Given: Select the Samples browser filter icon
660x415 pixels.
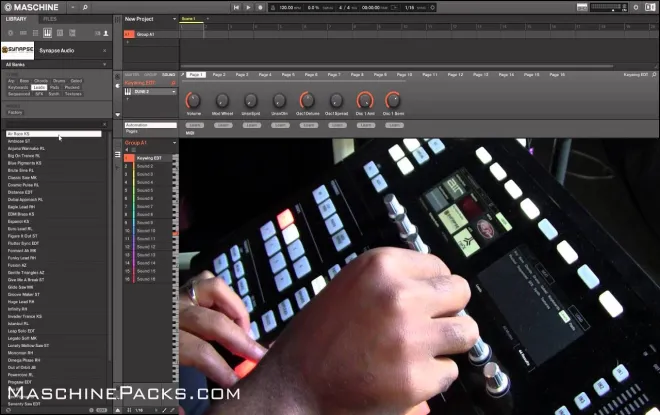Looking at the screenshot, I should pos(72,33).
